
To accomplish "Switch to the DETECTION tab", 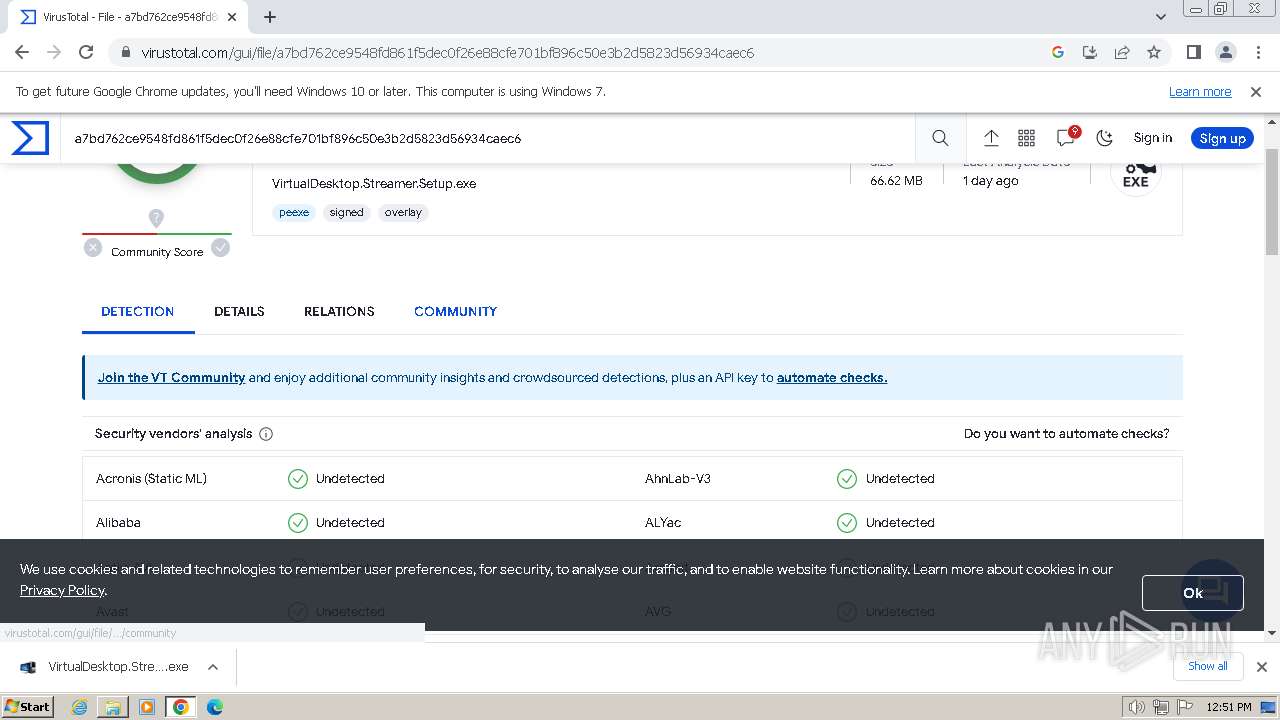I will [137, 311].
